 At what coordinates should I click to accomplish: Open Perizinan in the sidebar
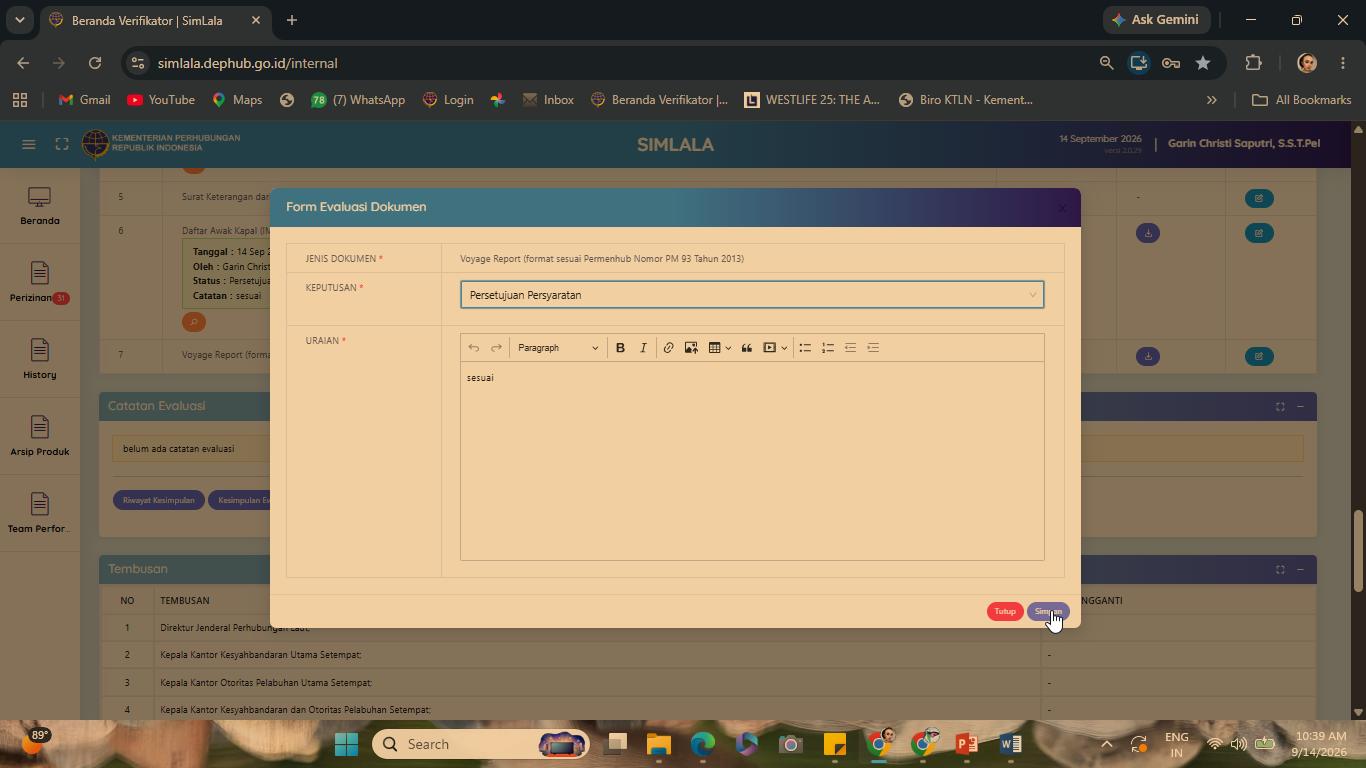pyautogui.click(x=40, y=283)
